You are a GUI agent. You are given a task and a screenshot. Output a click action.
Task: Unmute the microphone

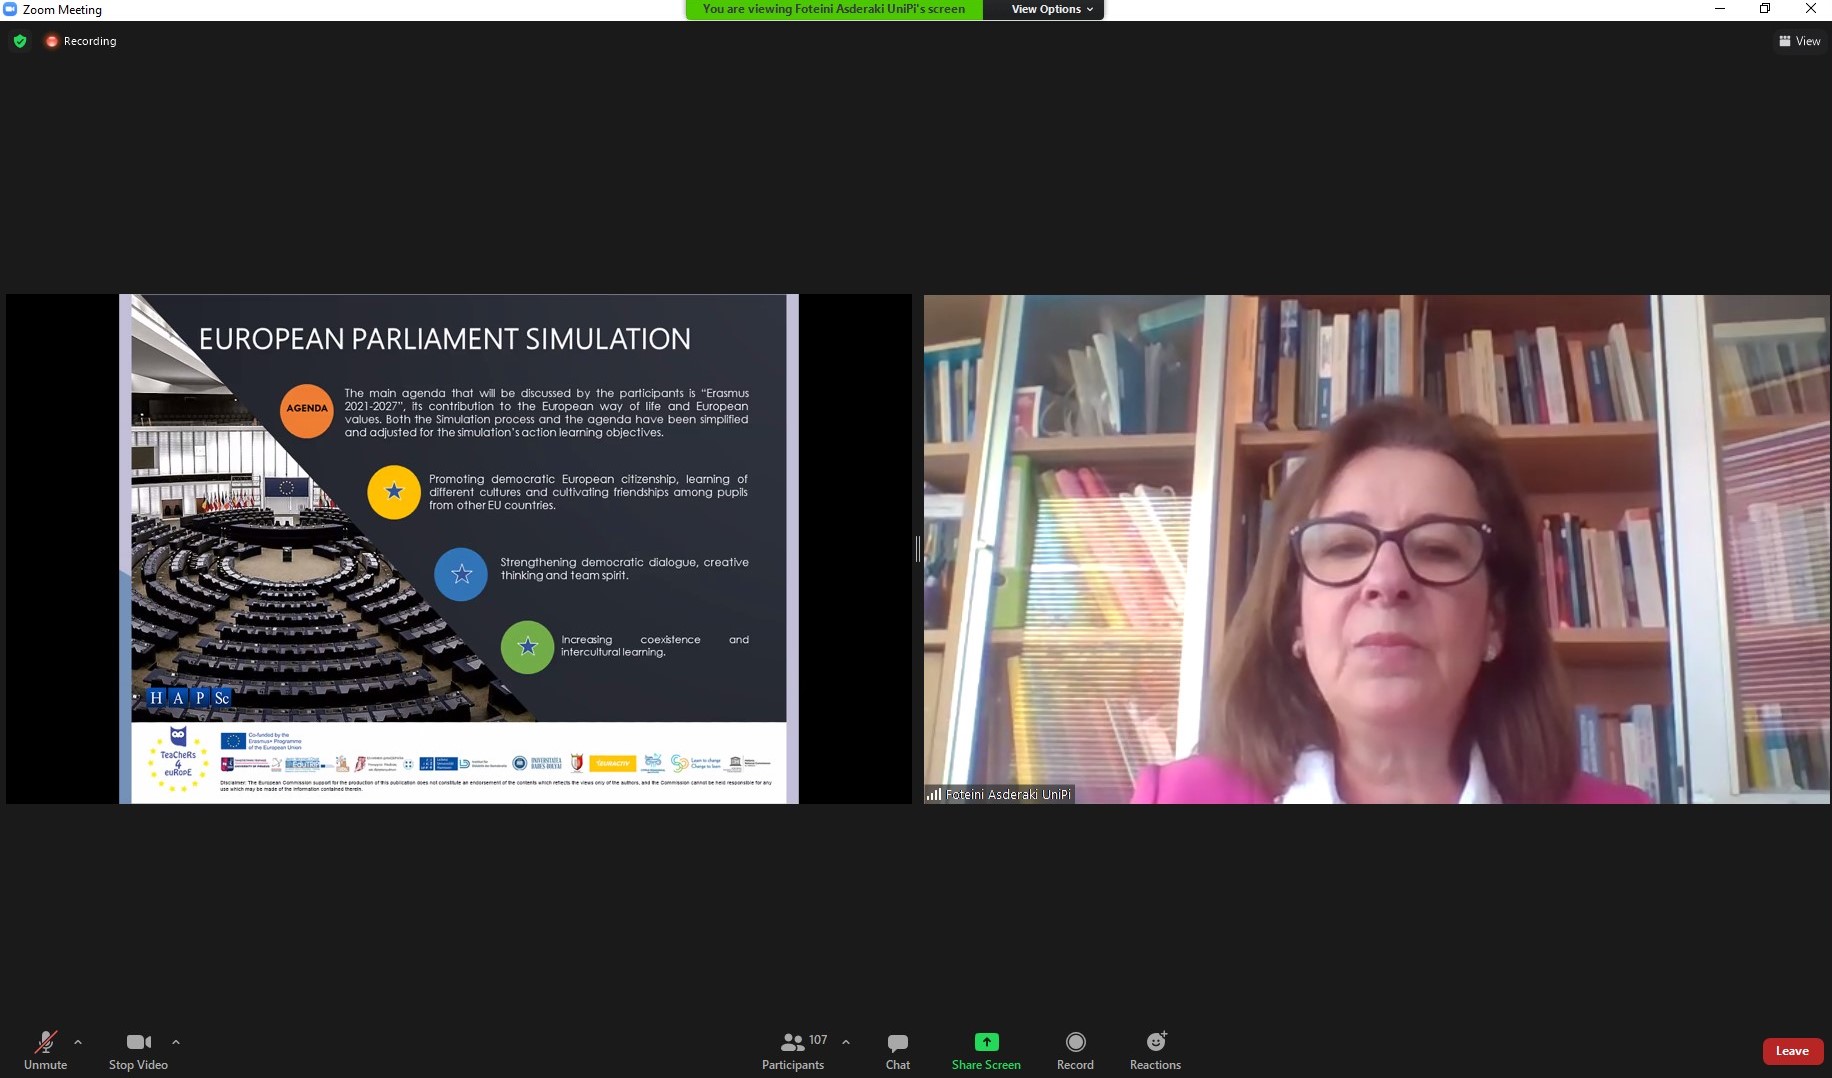click(45, 1050)
